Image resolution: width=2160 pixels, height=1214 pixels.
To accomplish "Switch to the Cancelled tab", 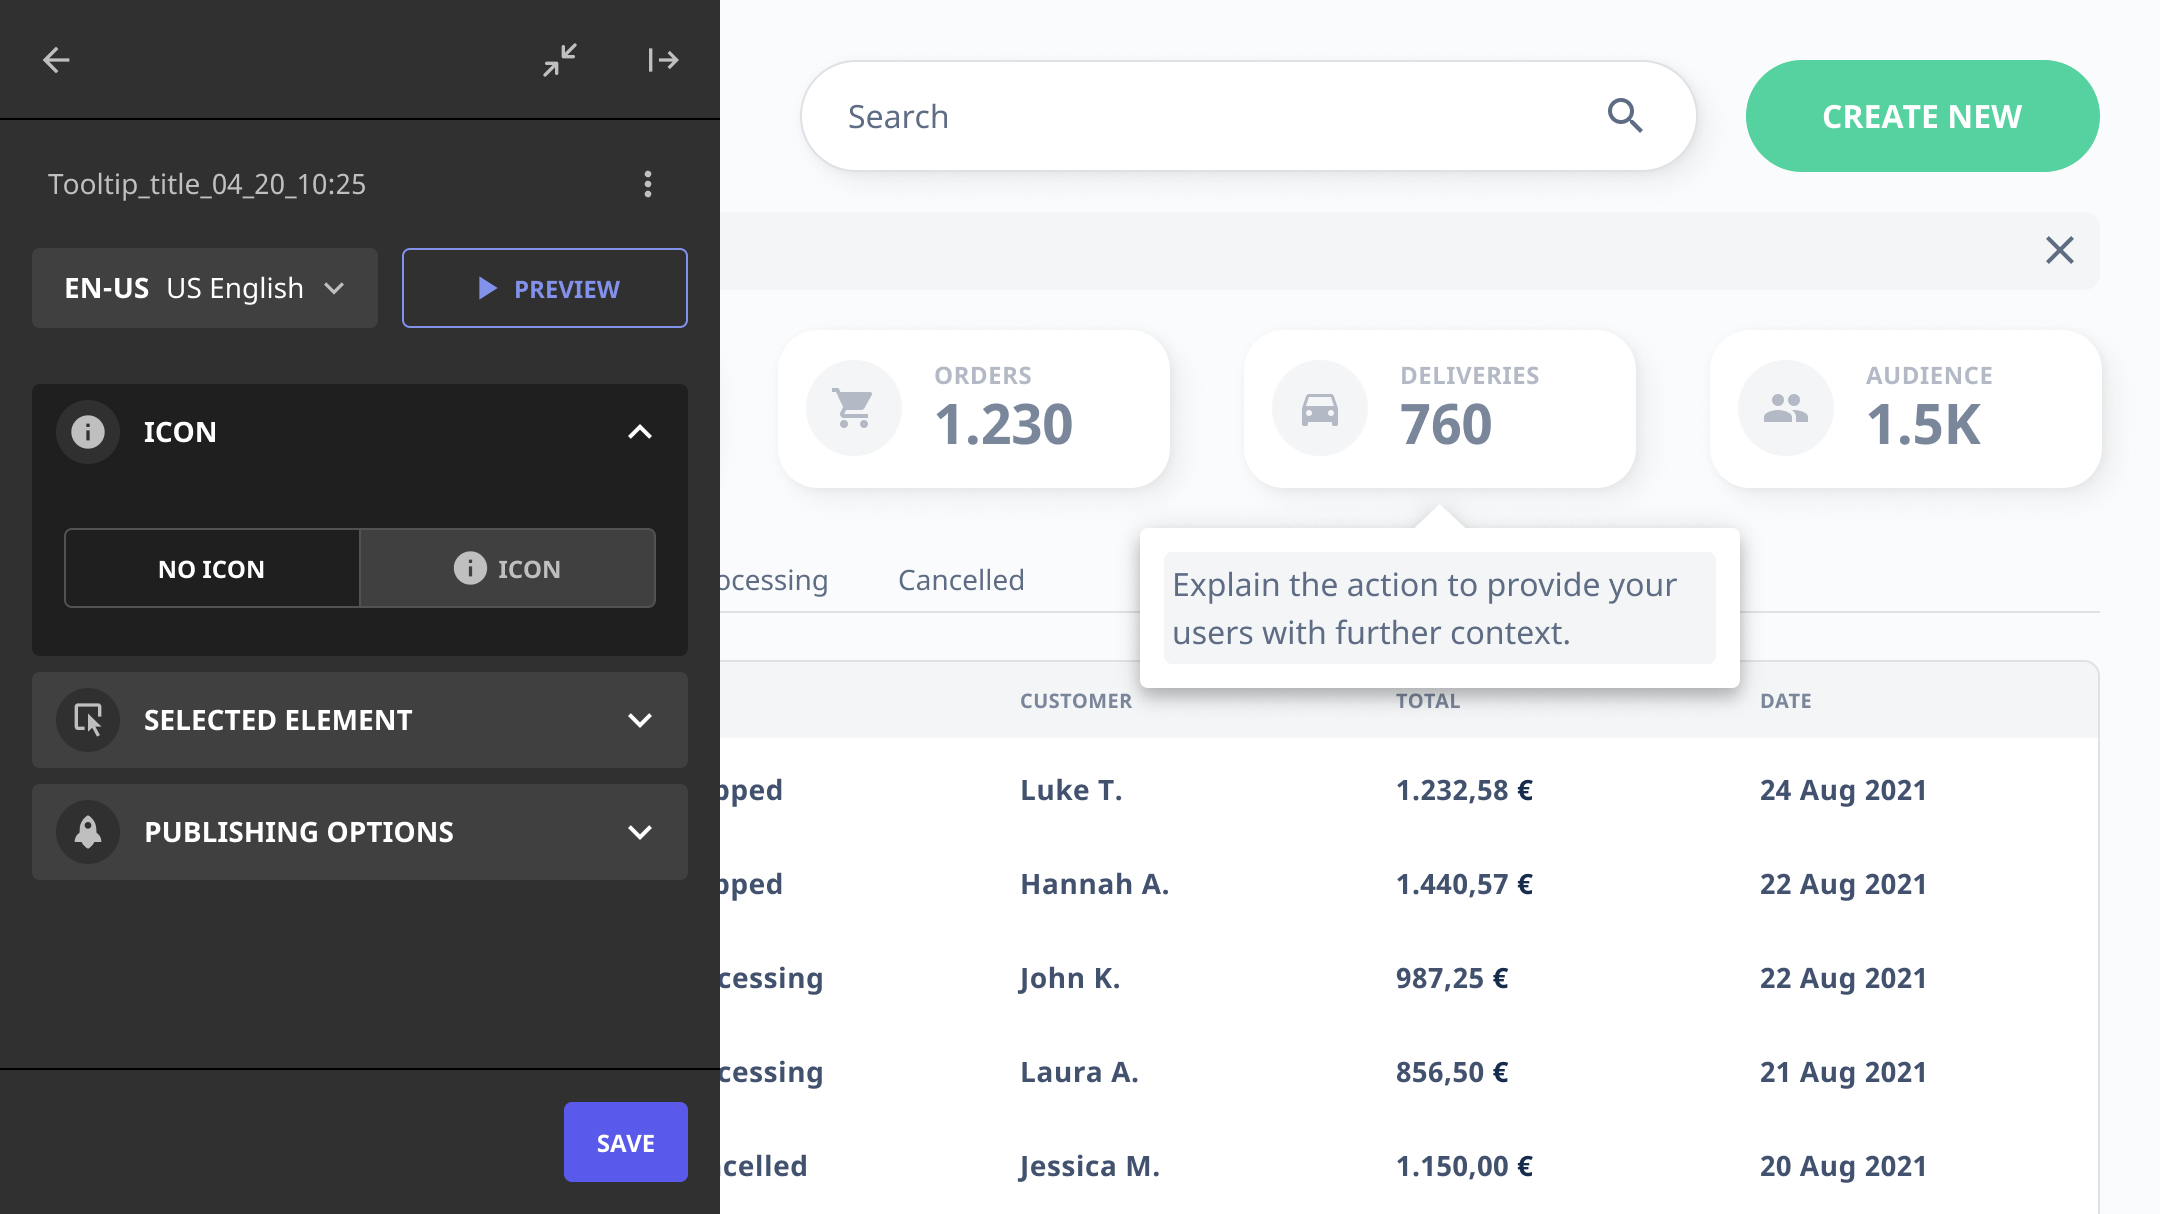I will click(x=960, y=579).
